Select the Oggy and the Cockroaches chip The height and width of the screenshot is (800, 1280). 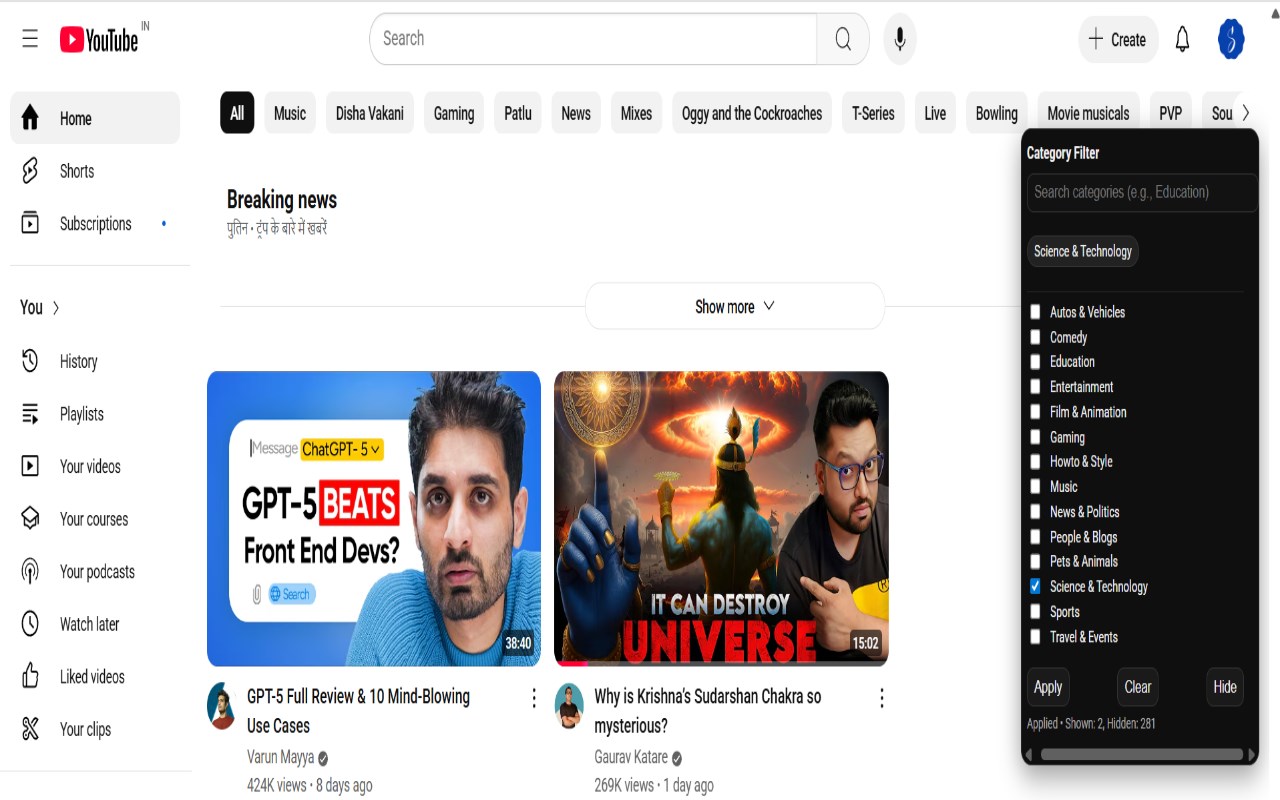pos(752,113)
